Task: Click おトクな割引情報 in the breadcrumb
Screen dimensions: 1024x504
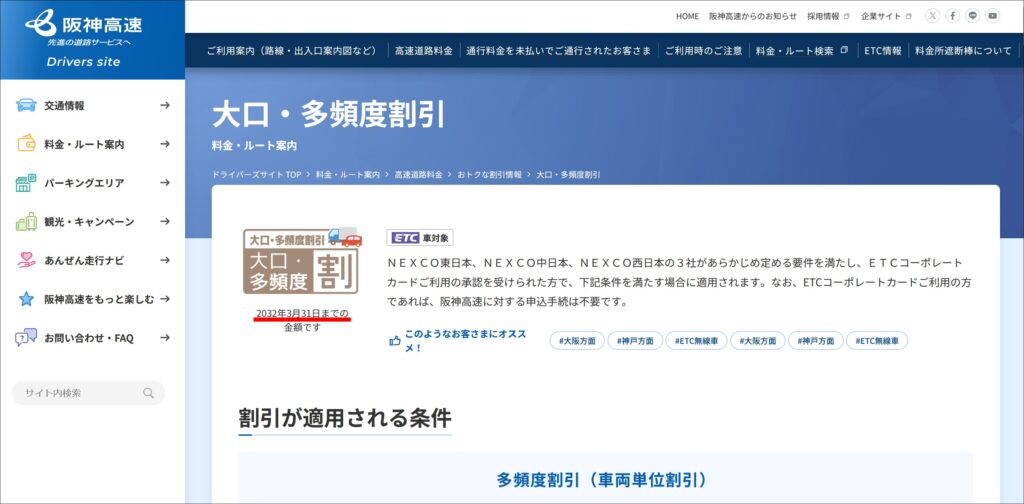Action: 489,175
